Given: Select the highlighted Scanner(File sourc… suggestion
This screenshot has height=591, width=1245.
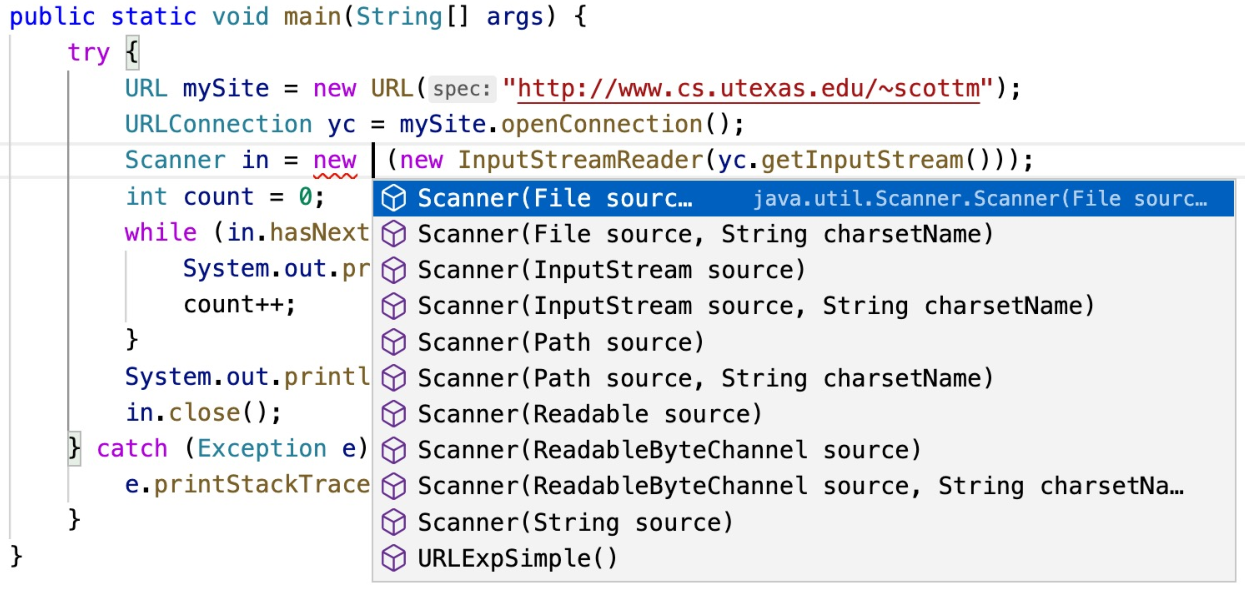Looking at the screenshot, I should point(804,198).
